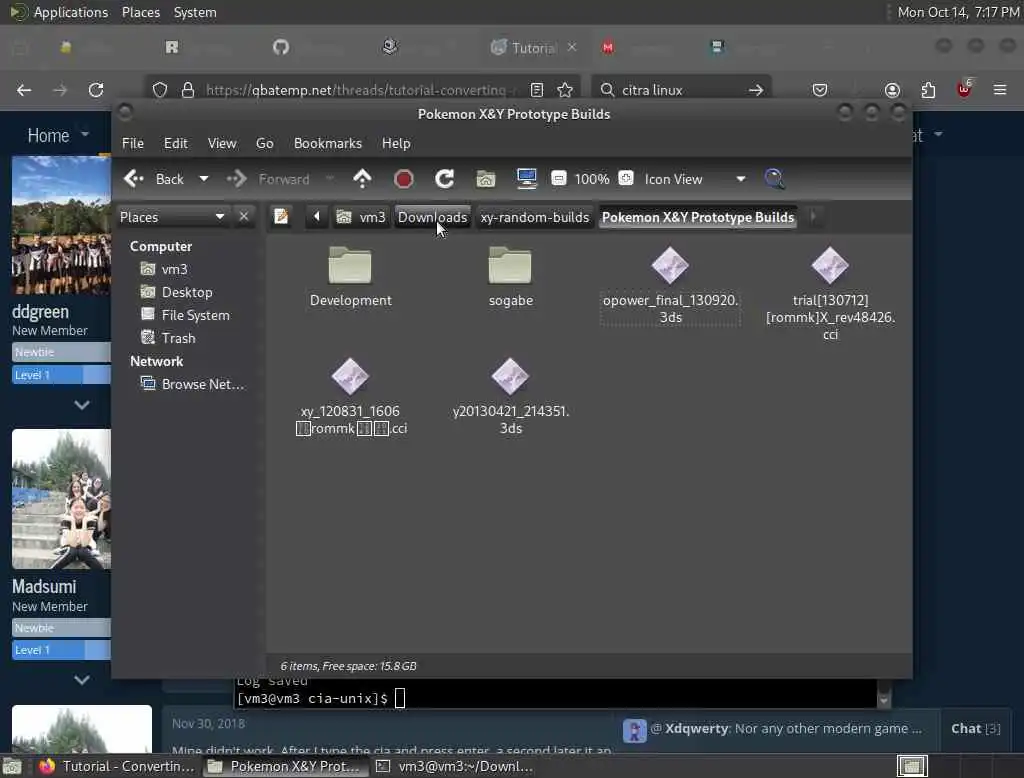Click the Firefox reload page button
This screenshot has width=1024, height=778.
(x=96, y=90)
